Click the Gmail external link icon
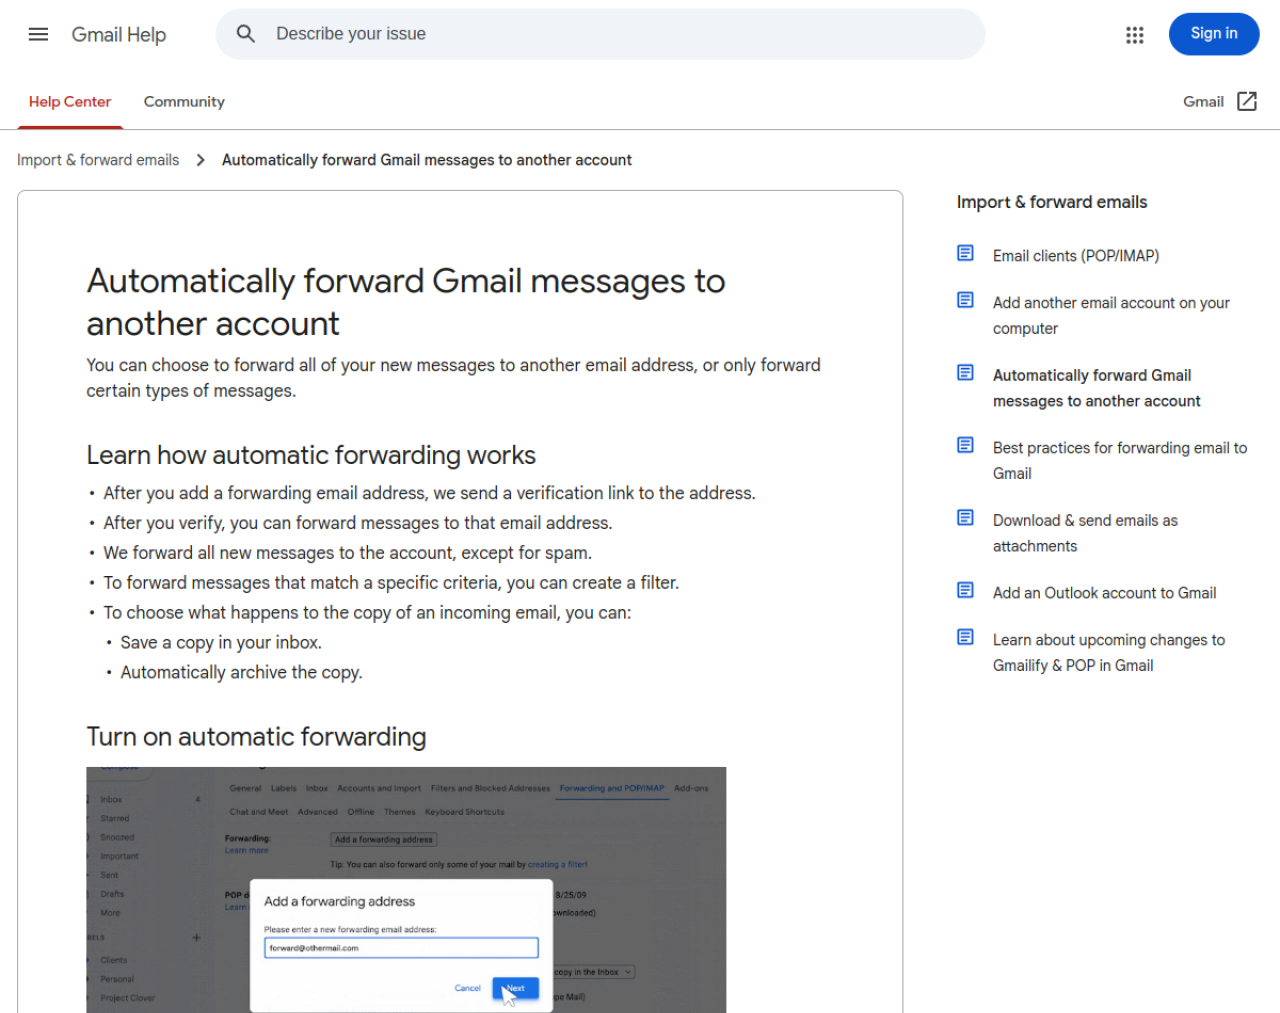The width and height of the screenshot is (1280, 1013). point(1247,101)
